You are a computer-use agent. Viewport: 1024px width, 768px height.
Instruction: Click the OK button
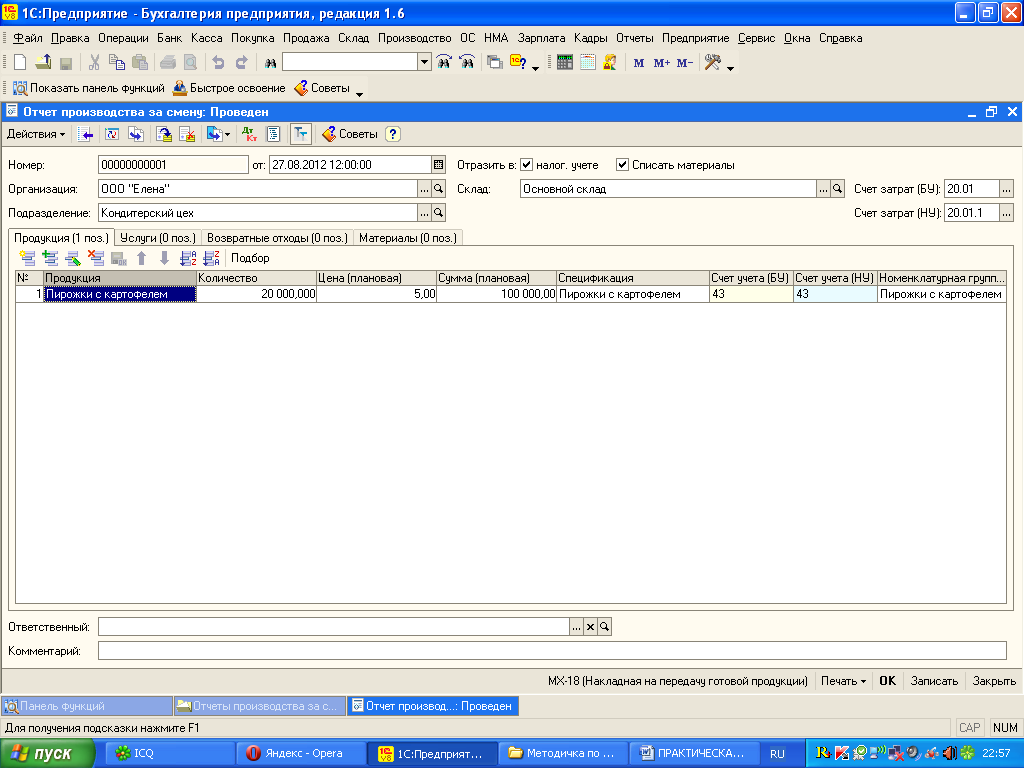click(888, 681)
